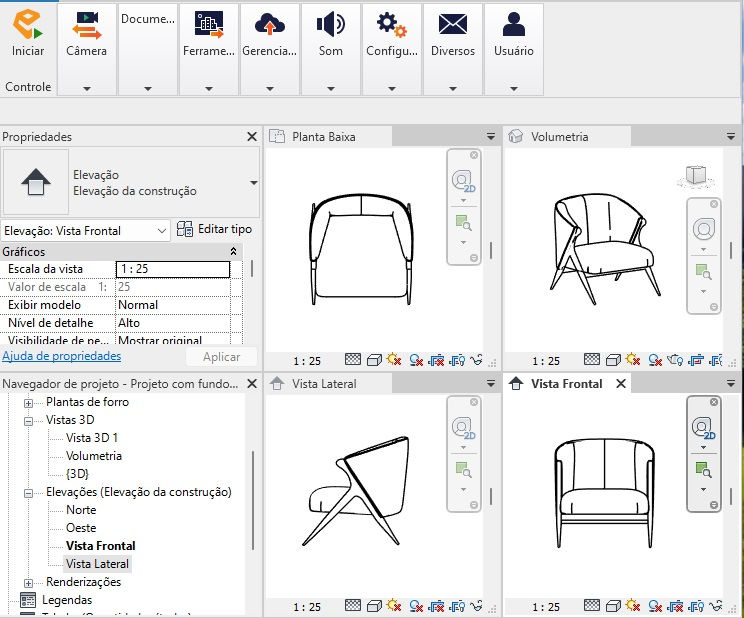Open visual style icon in Planta Baixa bar
The height and width of the screenshot is (618, 744).
pyautogui.click(x=374, y=360)
